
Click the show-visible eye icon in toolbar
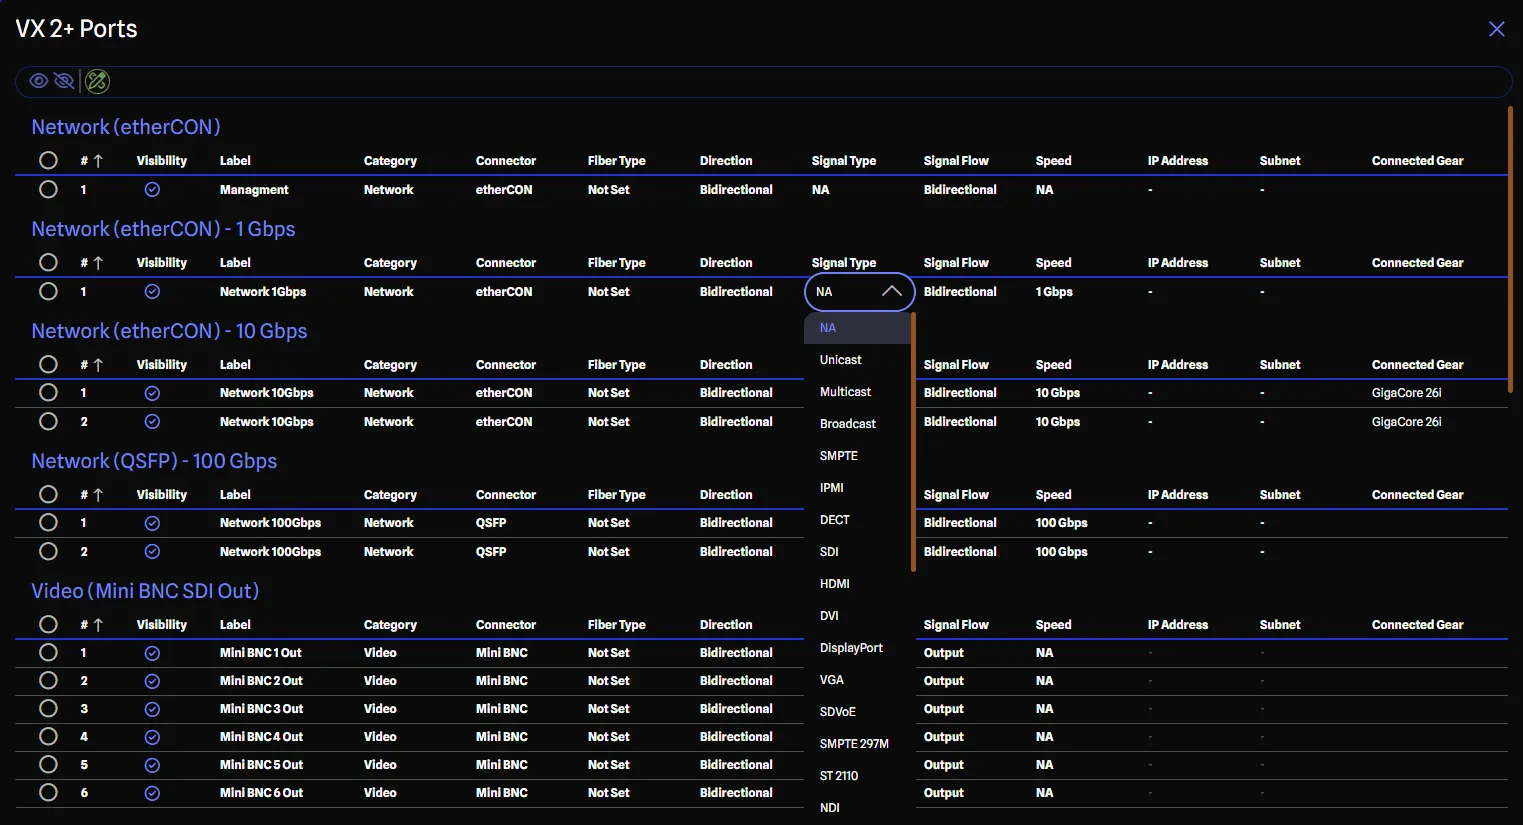(x=38, y=81)
